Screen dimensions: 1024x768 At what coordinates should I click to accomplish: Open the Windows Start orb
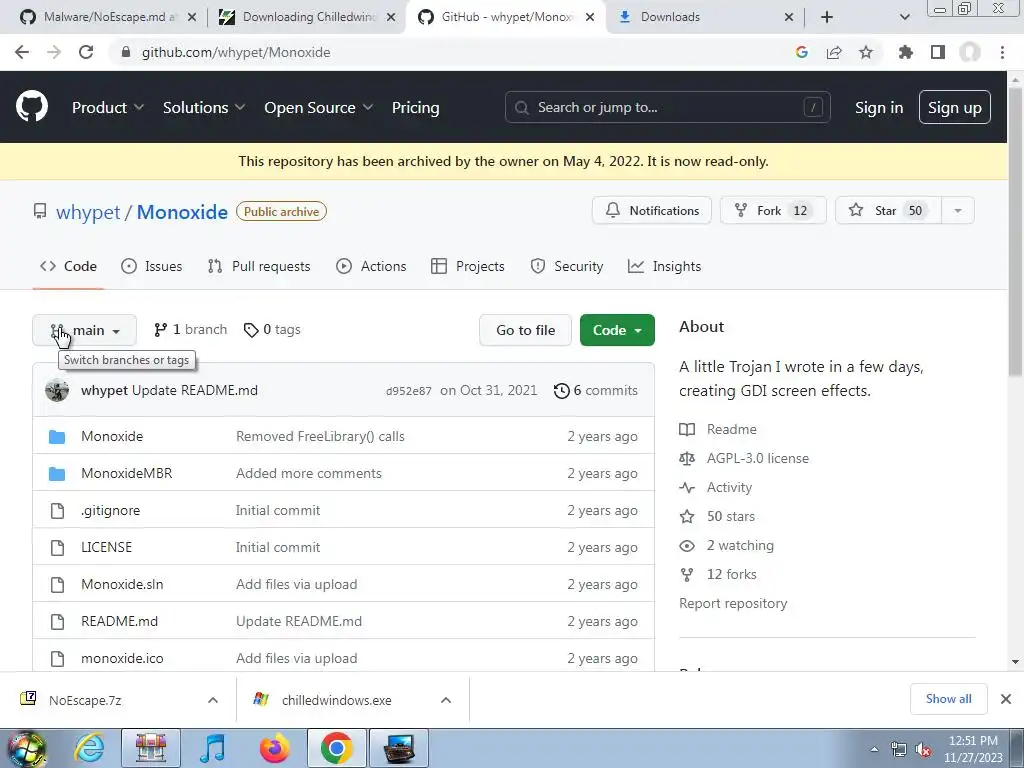pos(26,748)
